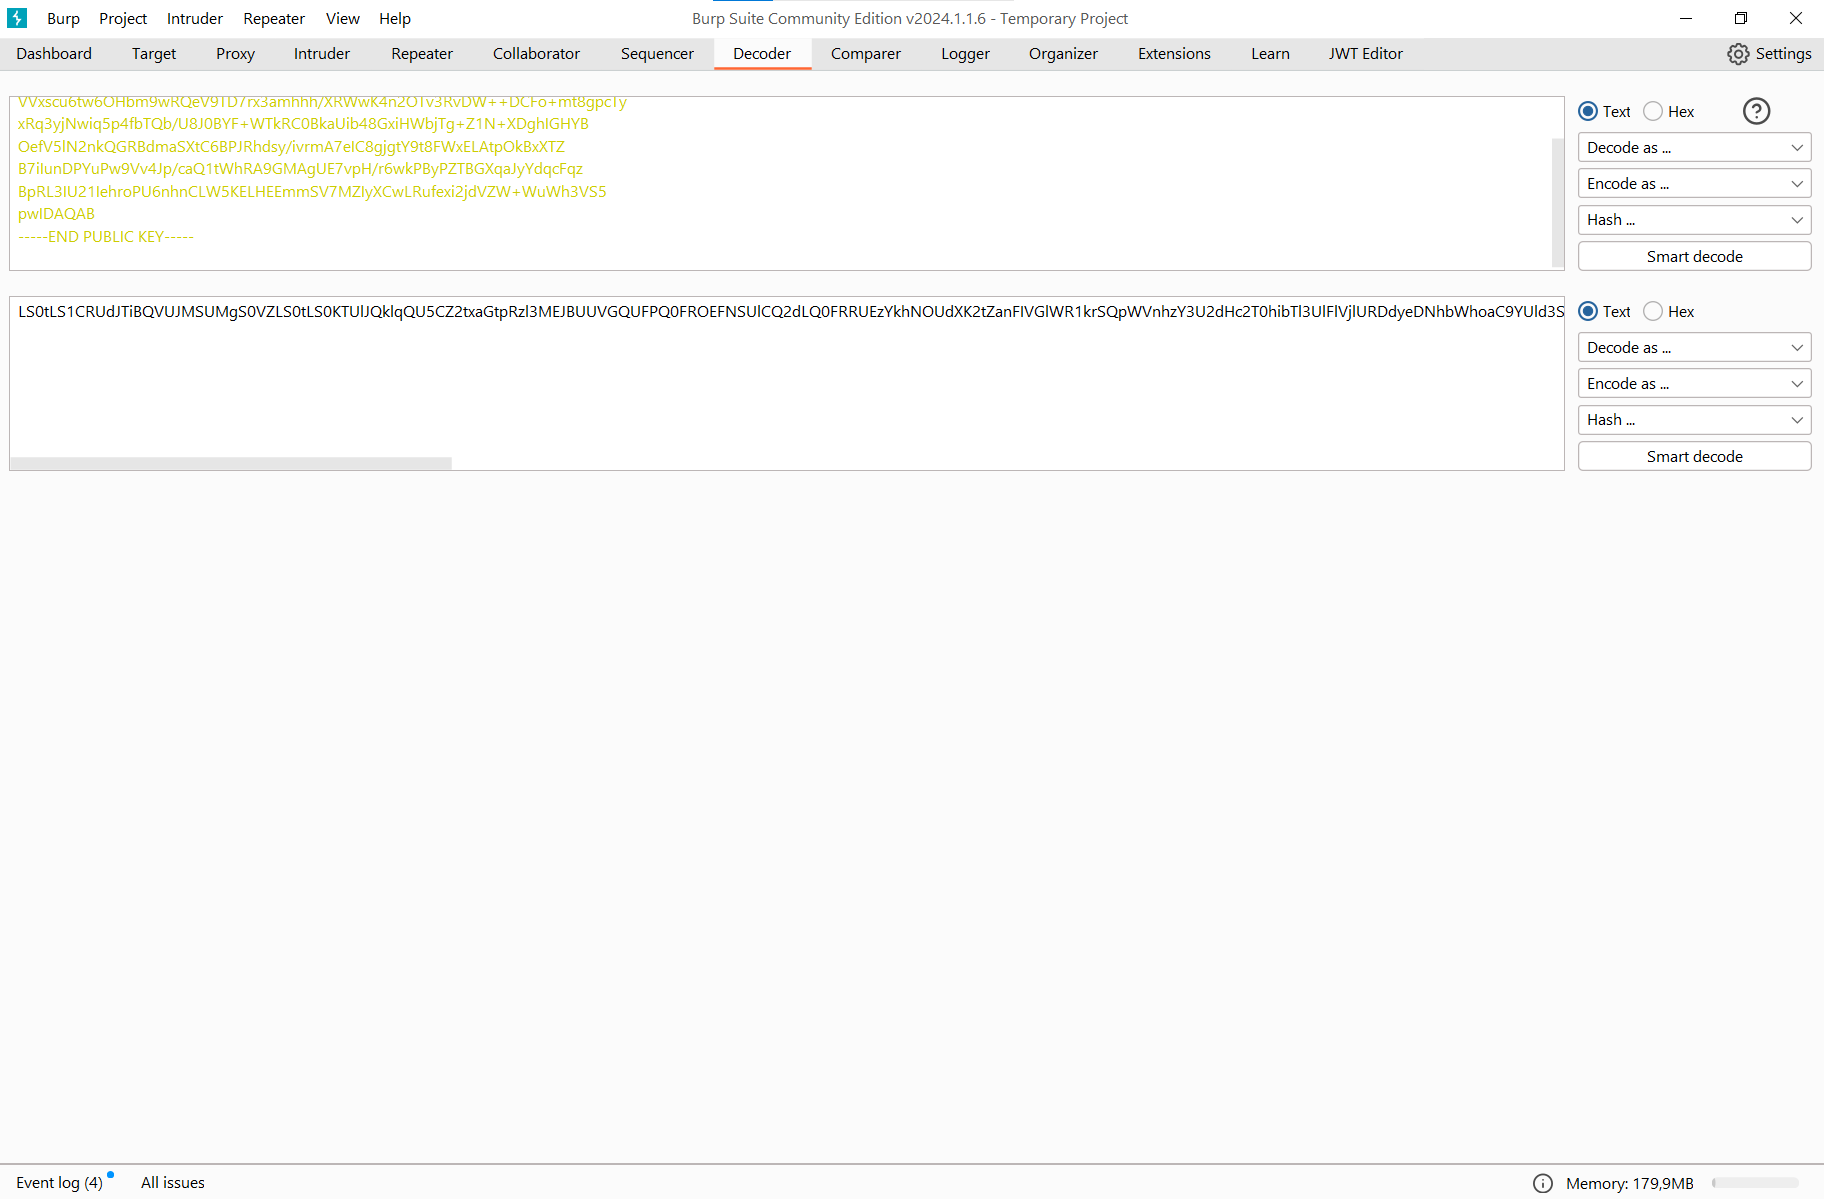Select Hex radio for the second decoder panel
The image size is (1824, 1200).
[x=1653, y=311]
